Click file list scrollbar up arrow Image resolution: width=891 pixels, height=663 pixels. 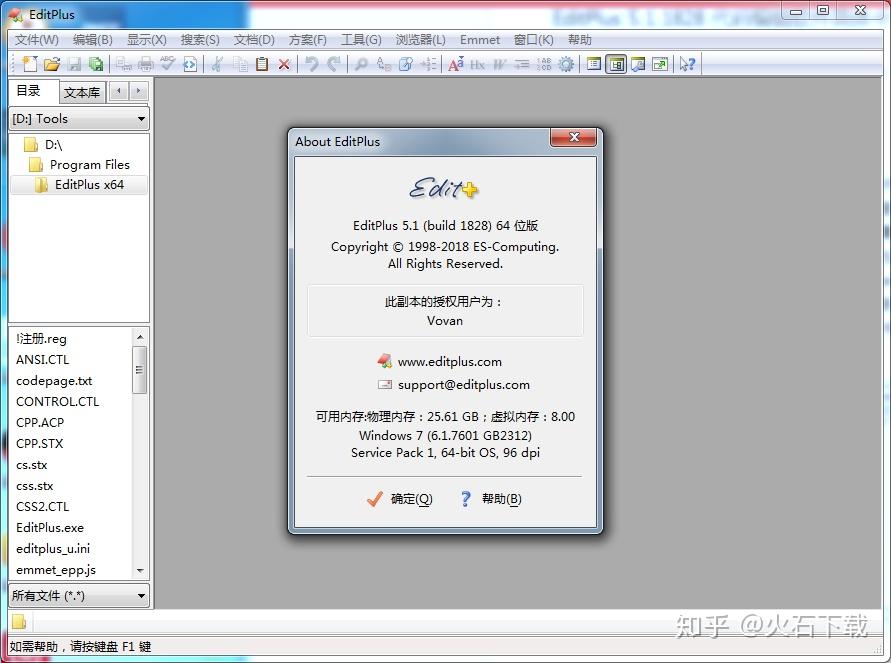(x=140, y=337)
